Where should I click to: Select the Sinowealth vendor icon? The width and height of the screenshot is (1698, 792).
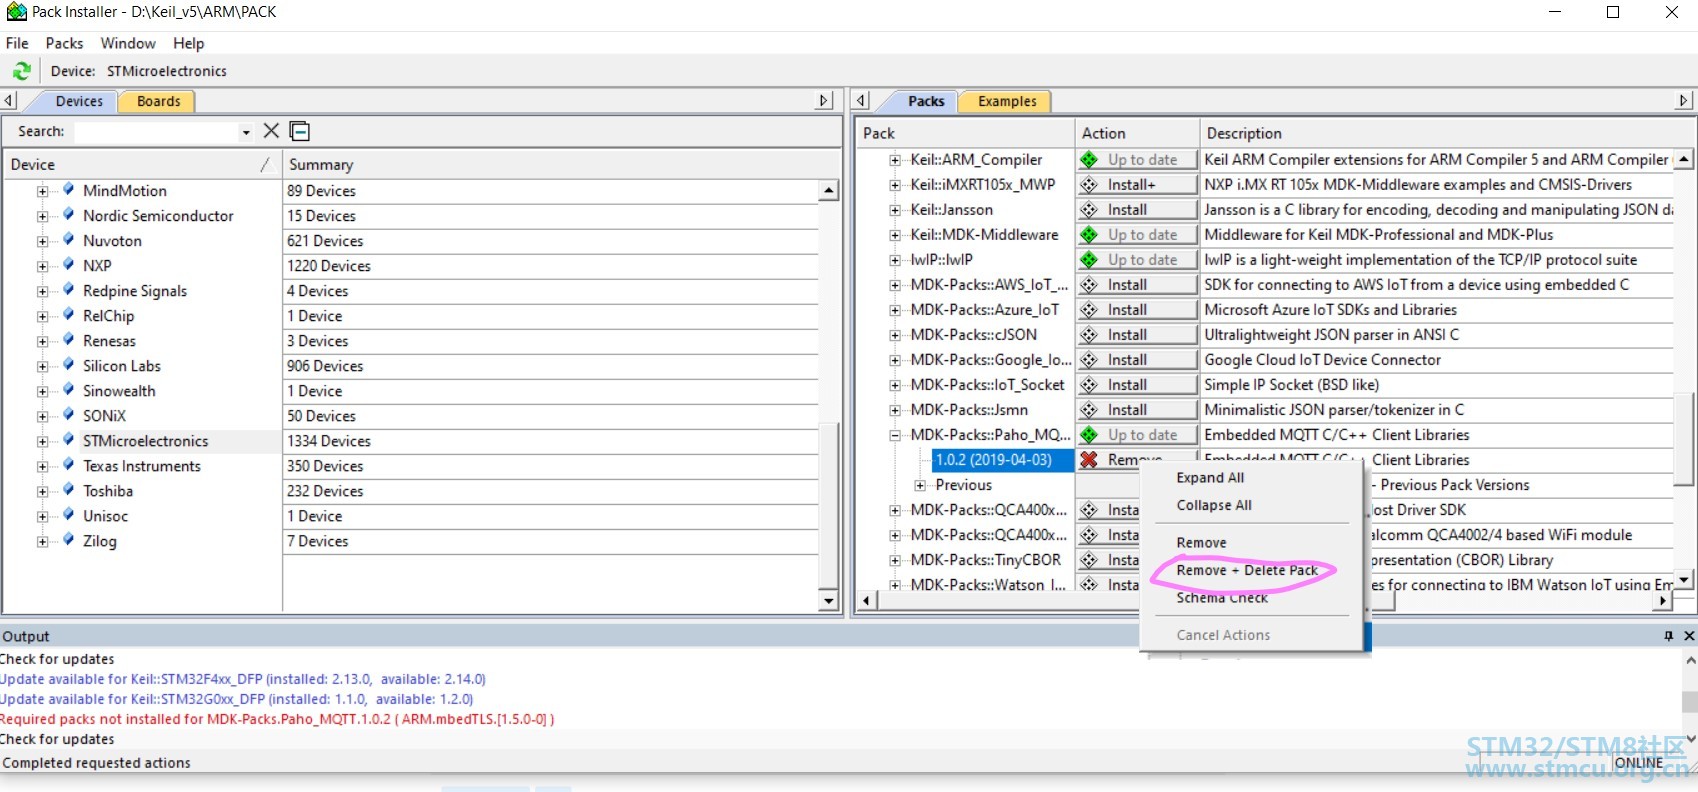[68, 390]
